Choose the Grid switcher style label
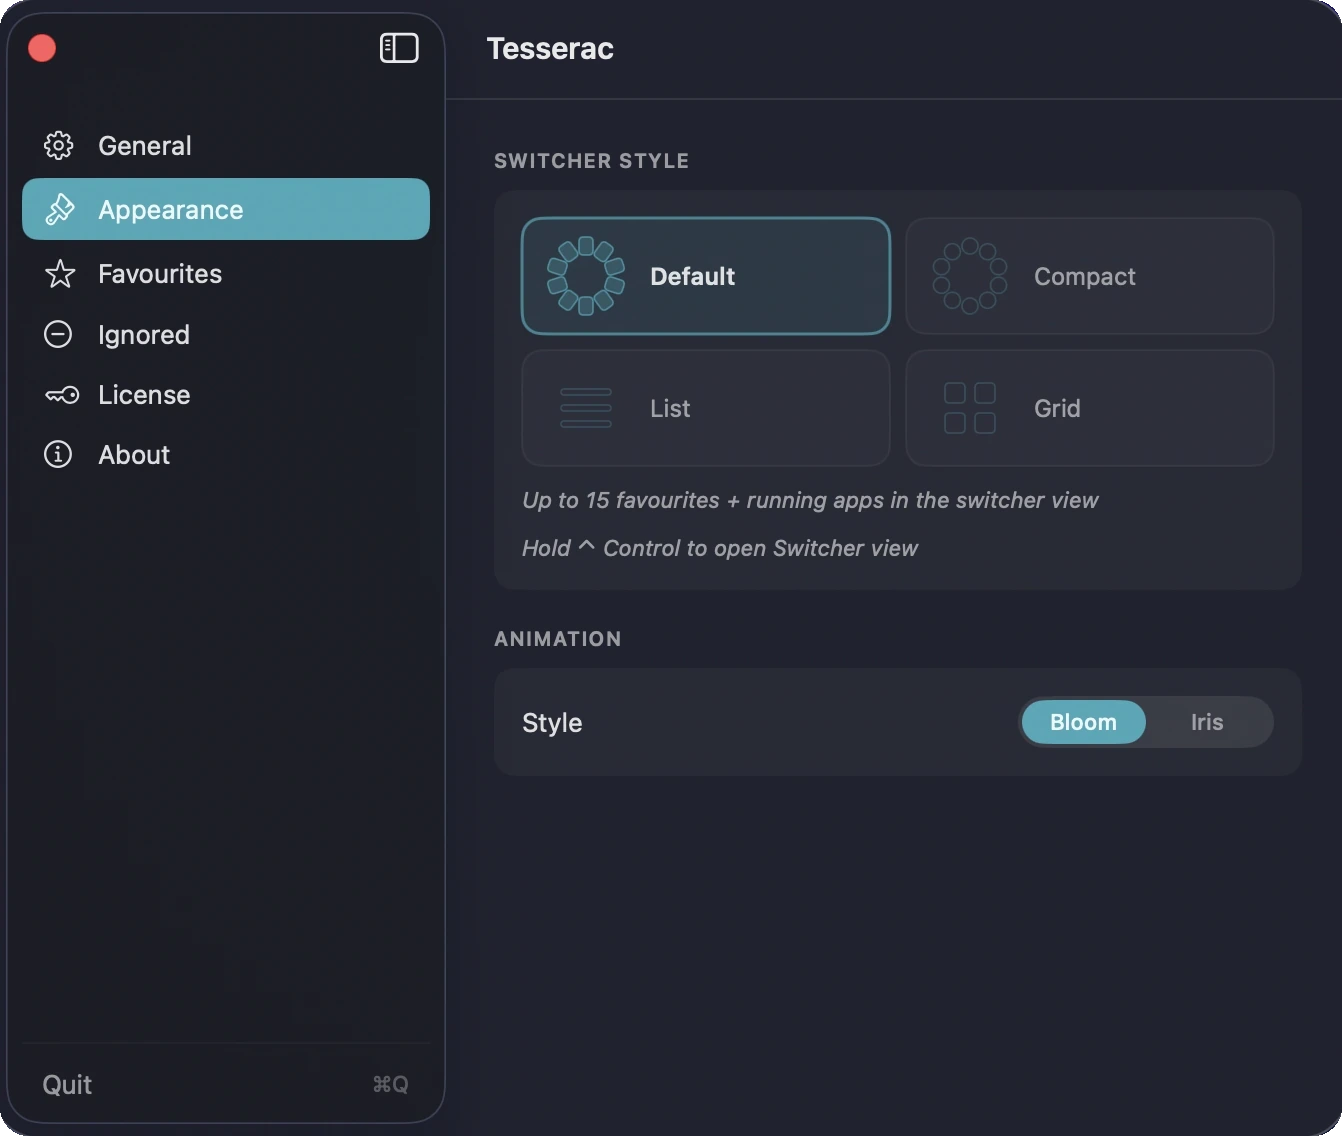1342x1136 pixels. click(1057, 408)
